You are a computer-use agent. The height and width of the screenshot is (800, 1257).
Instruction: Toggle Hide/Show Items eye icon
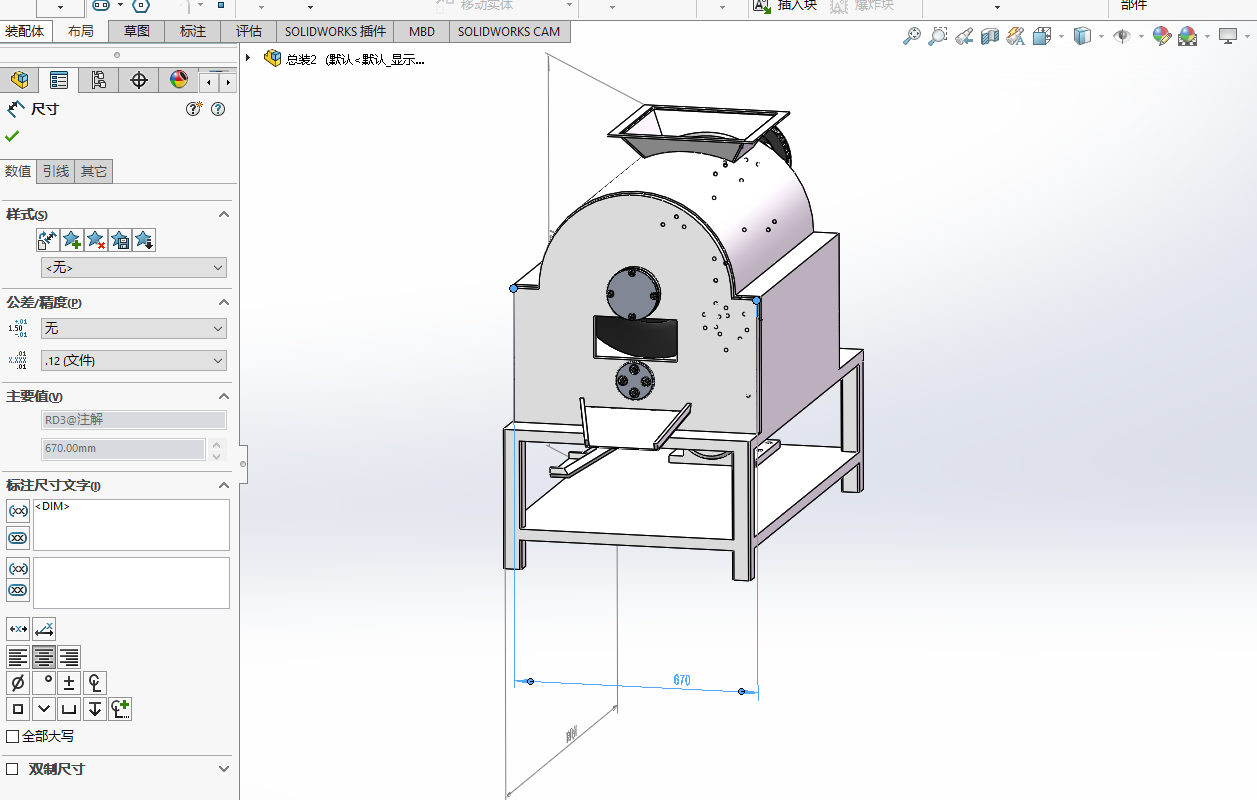1122,36
